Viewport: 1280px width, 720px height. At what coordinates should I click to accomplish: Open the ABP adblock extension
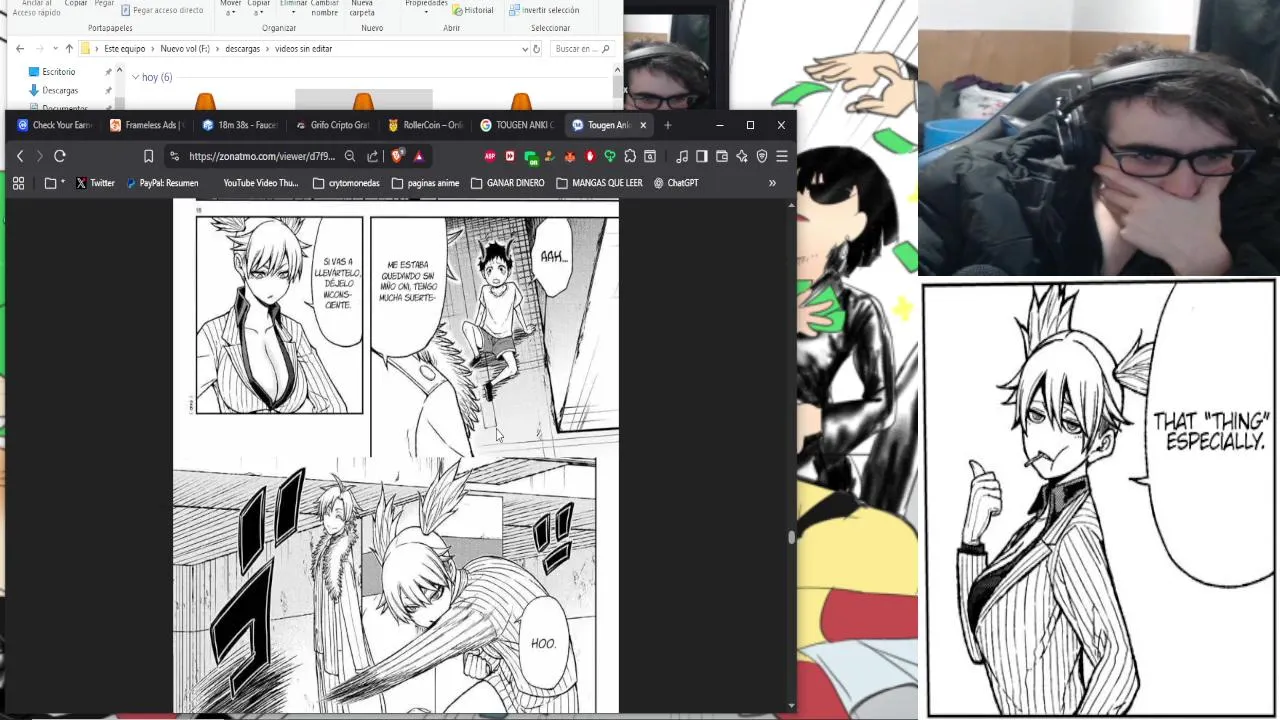click(490, 156)
